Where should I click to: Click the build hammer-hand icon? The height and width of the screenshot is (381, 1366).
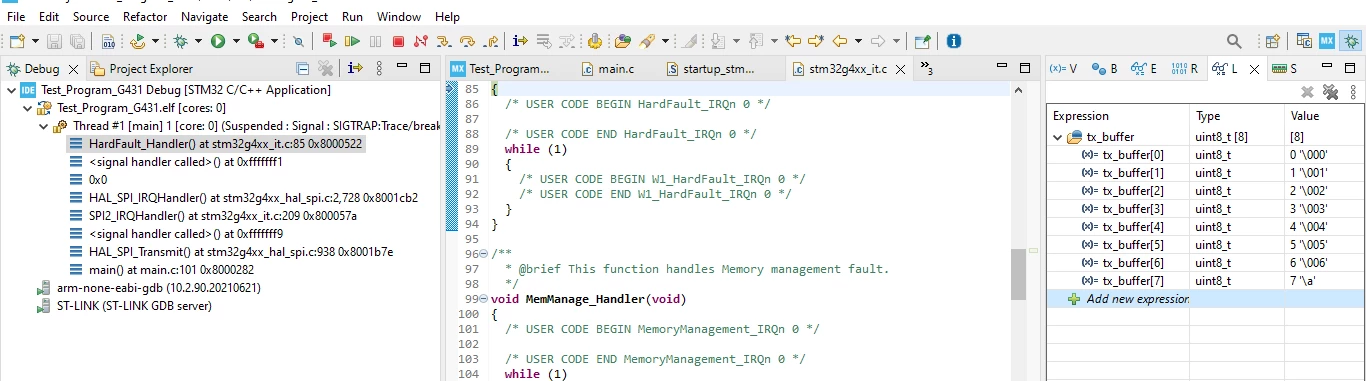[595, 41]
